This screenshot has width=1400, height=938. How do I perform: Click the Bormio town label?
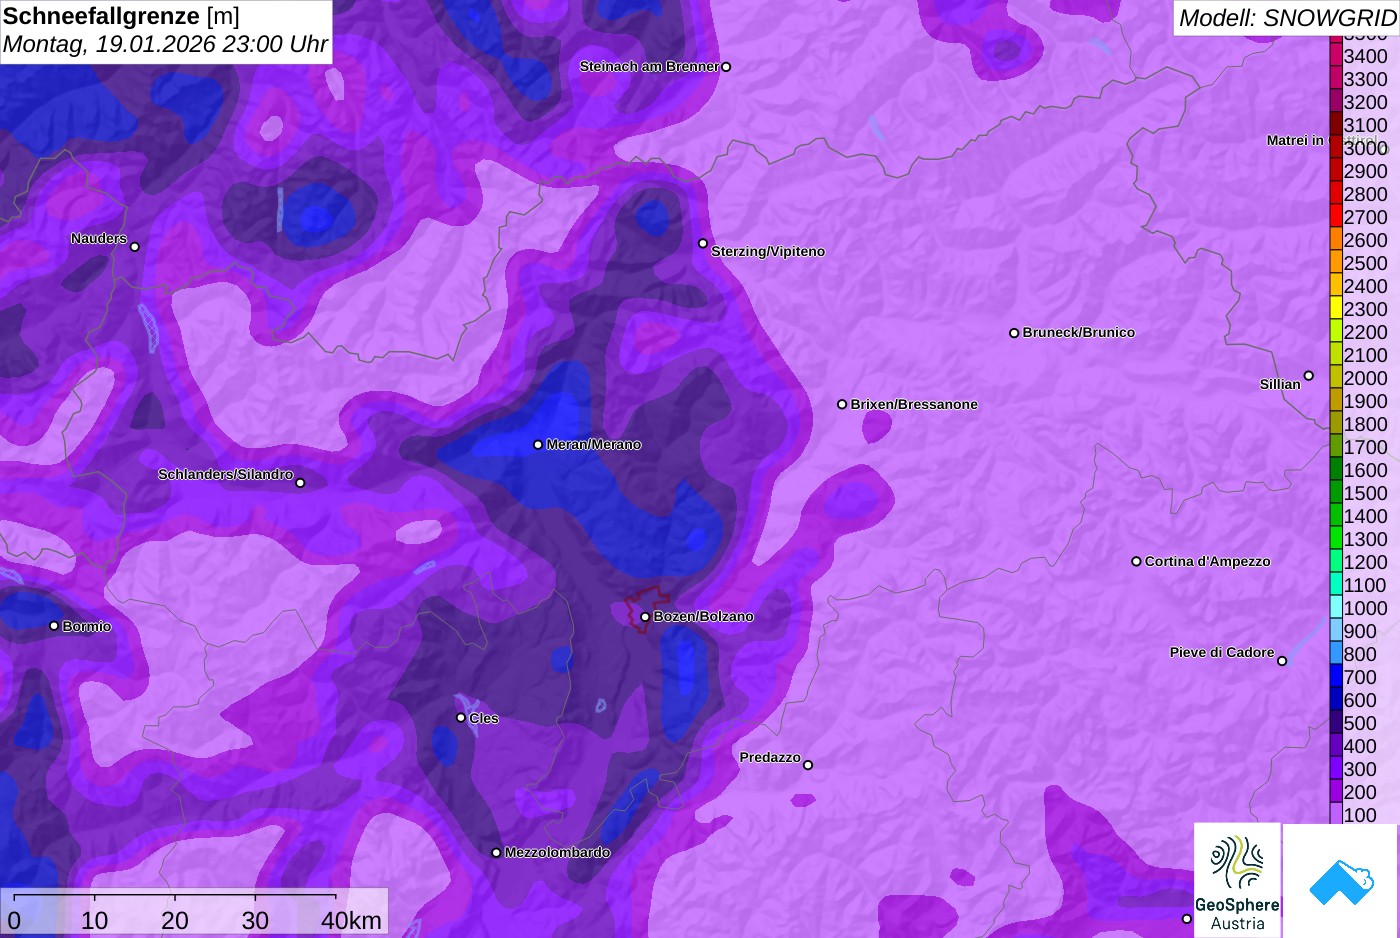[87, 626]
